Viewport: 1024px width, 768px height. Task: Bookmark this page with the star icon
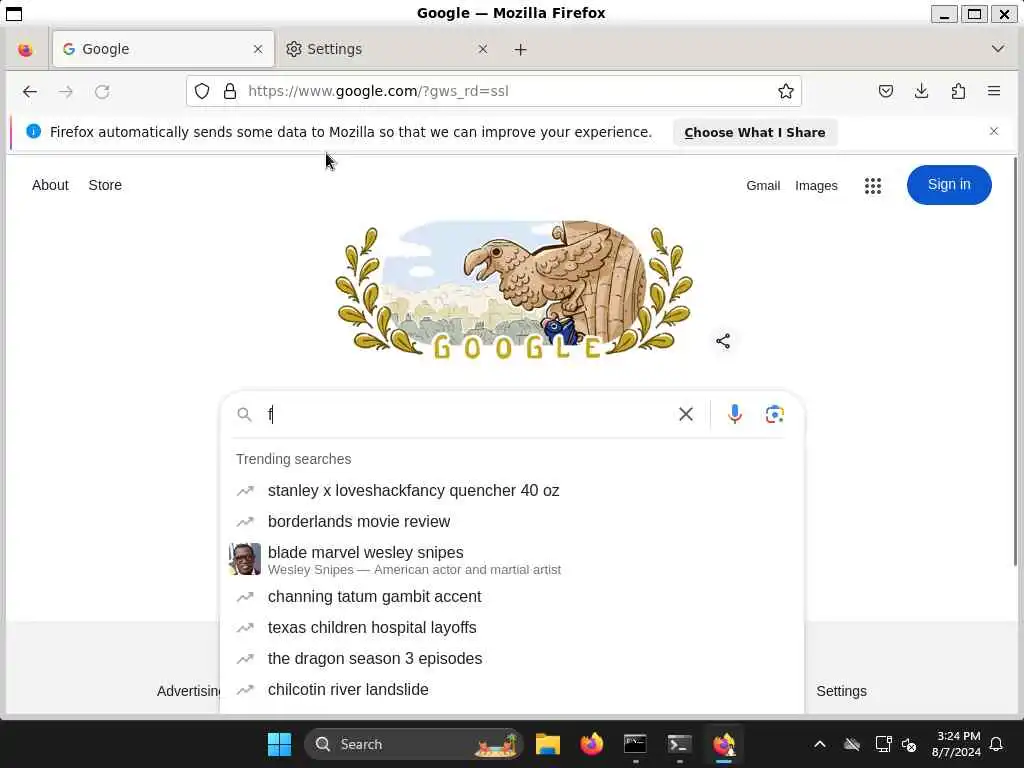click(786, 91)
